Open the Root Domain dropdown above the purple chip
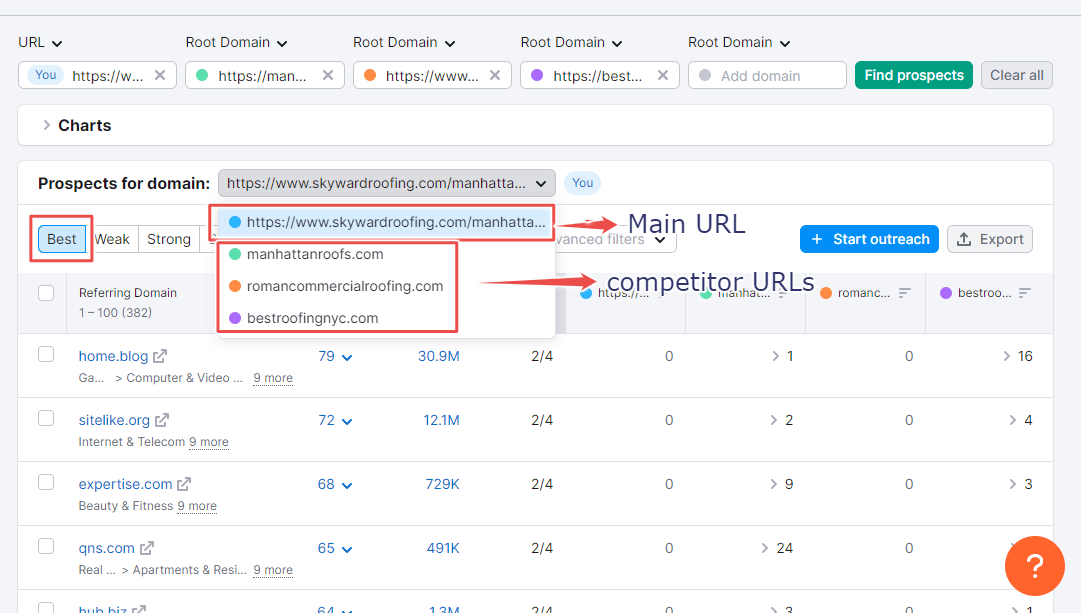This screenshot has width=1081, height=613. 572,43
